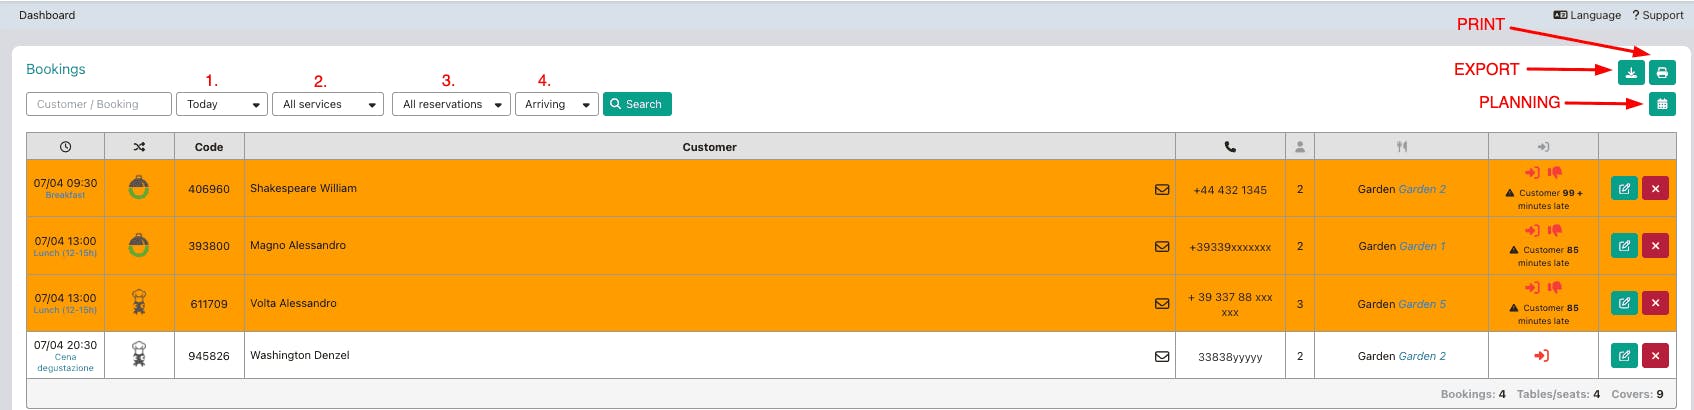
Task: Focus the Customer / Booking search field
Action: pyautogui.click(x=98, y=104)
